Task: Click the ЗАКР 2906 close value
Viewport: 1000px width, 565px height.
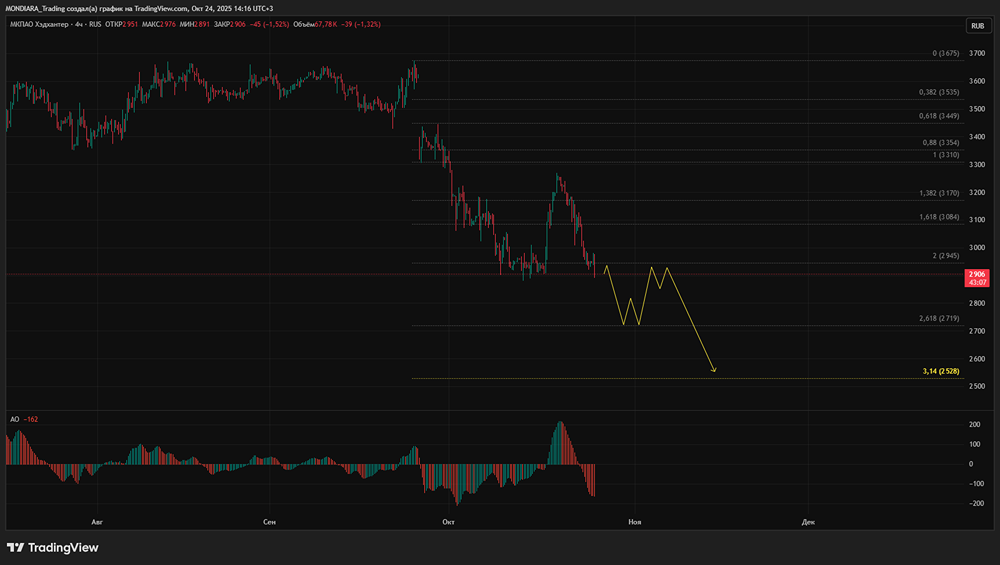Action: tap(230, 24)
